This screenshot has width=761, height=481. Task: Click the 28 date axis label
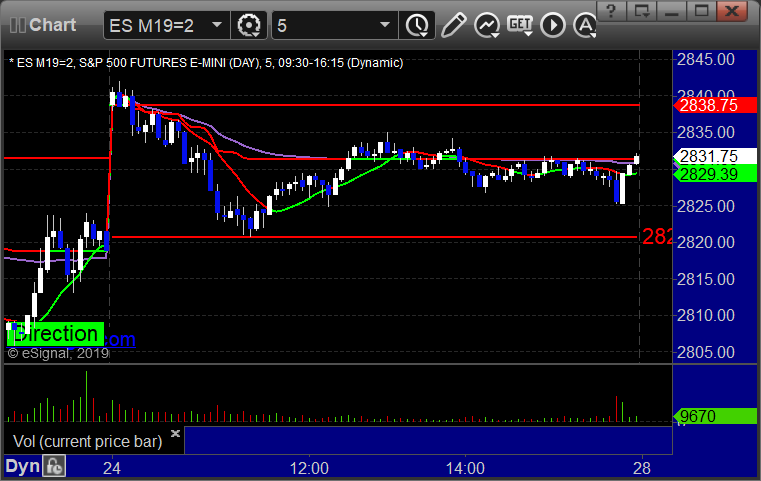[x=642, y=468]
